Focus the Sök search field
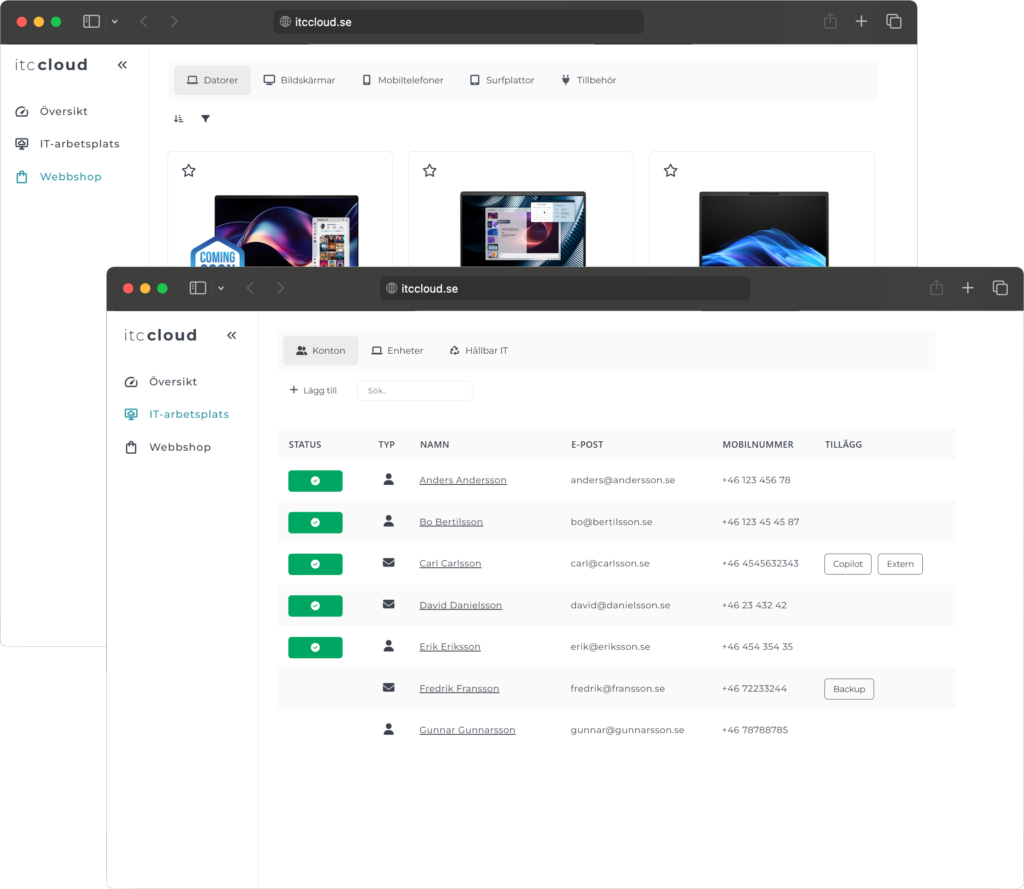The image size is (1024, 889). pyautogui.click(x=414, y=391)
